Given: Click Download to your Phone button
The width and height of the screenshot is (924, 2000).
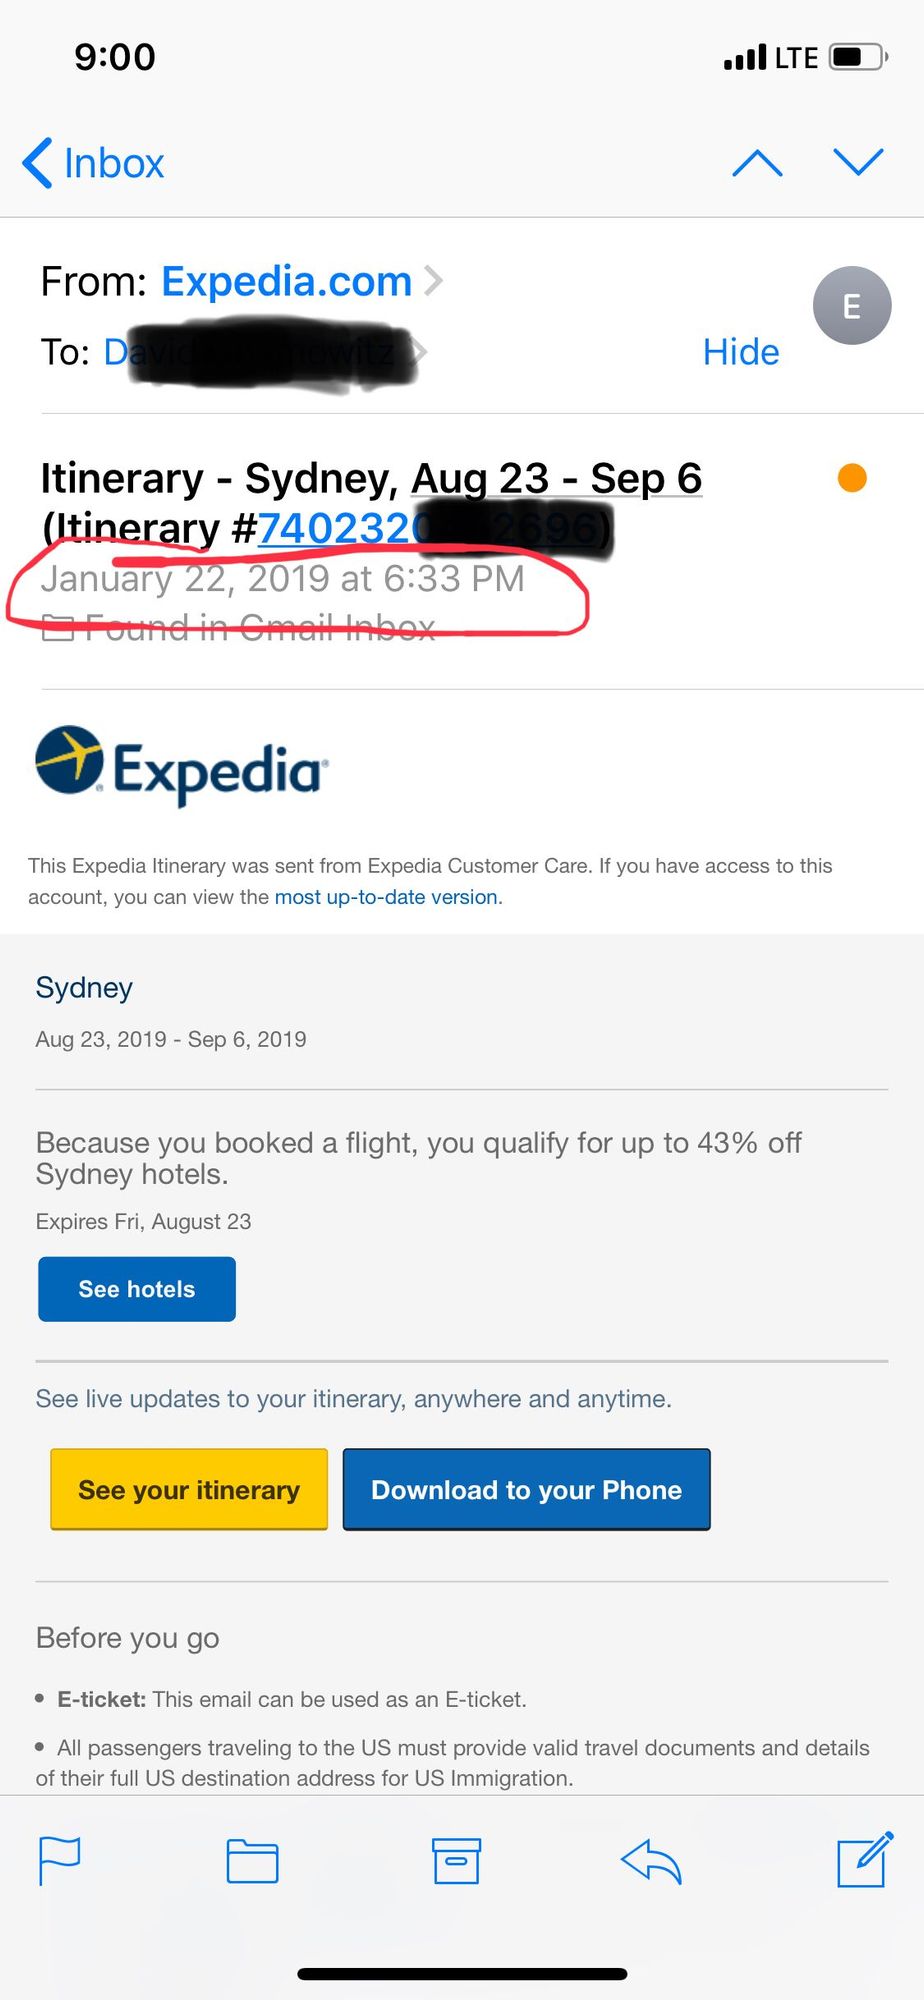Looking at the screenshot, I should click(x=527, y=1489).
